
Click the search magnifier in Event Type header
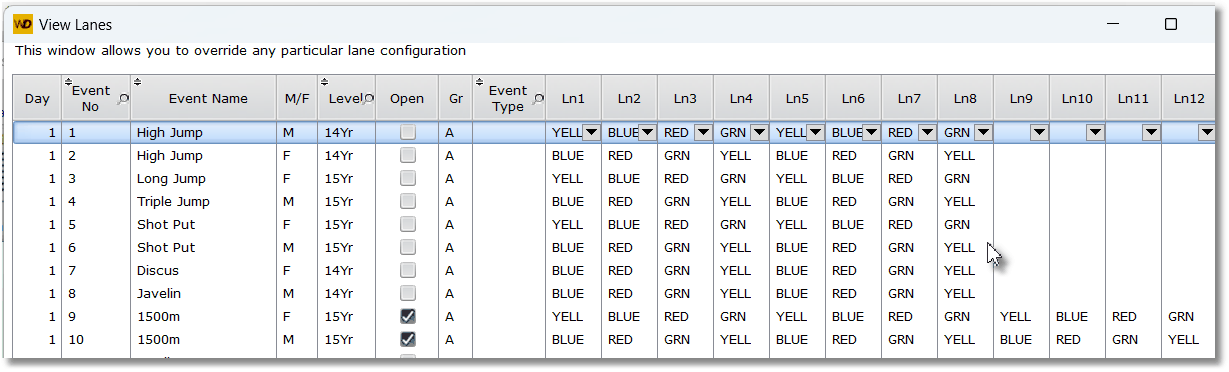click(539, 99)
